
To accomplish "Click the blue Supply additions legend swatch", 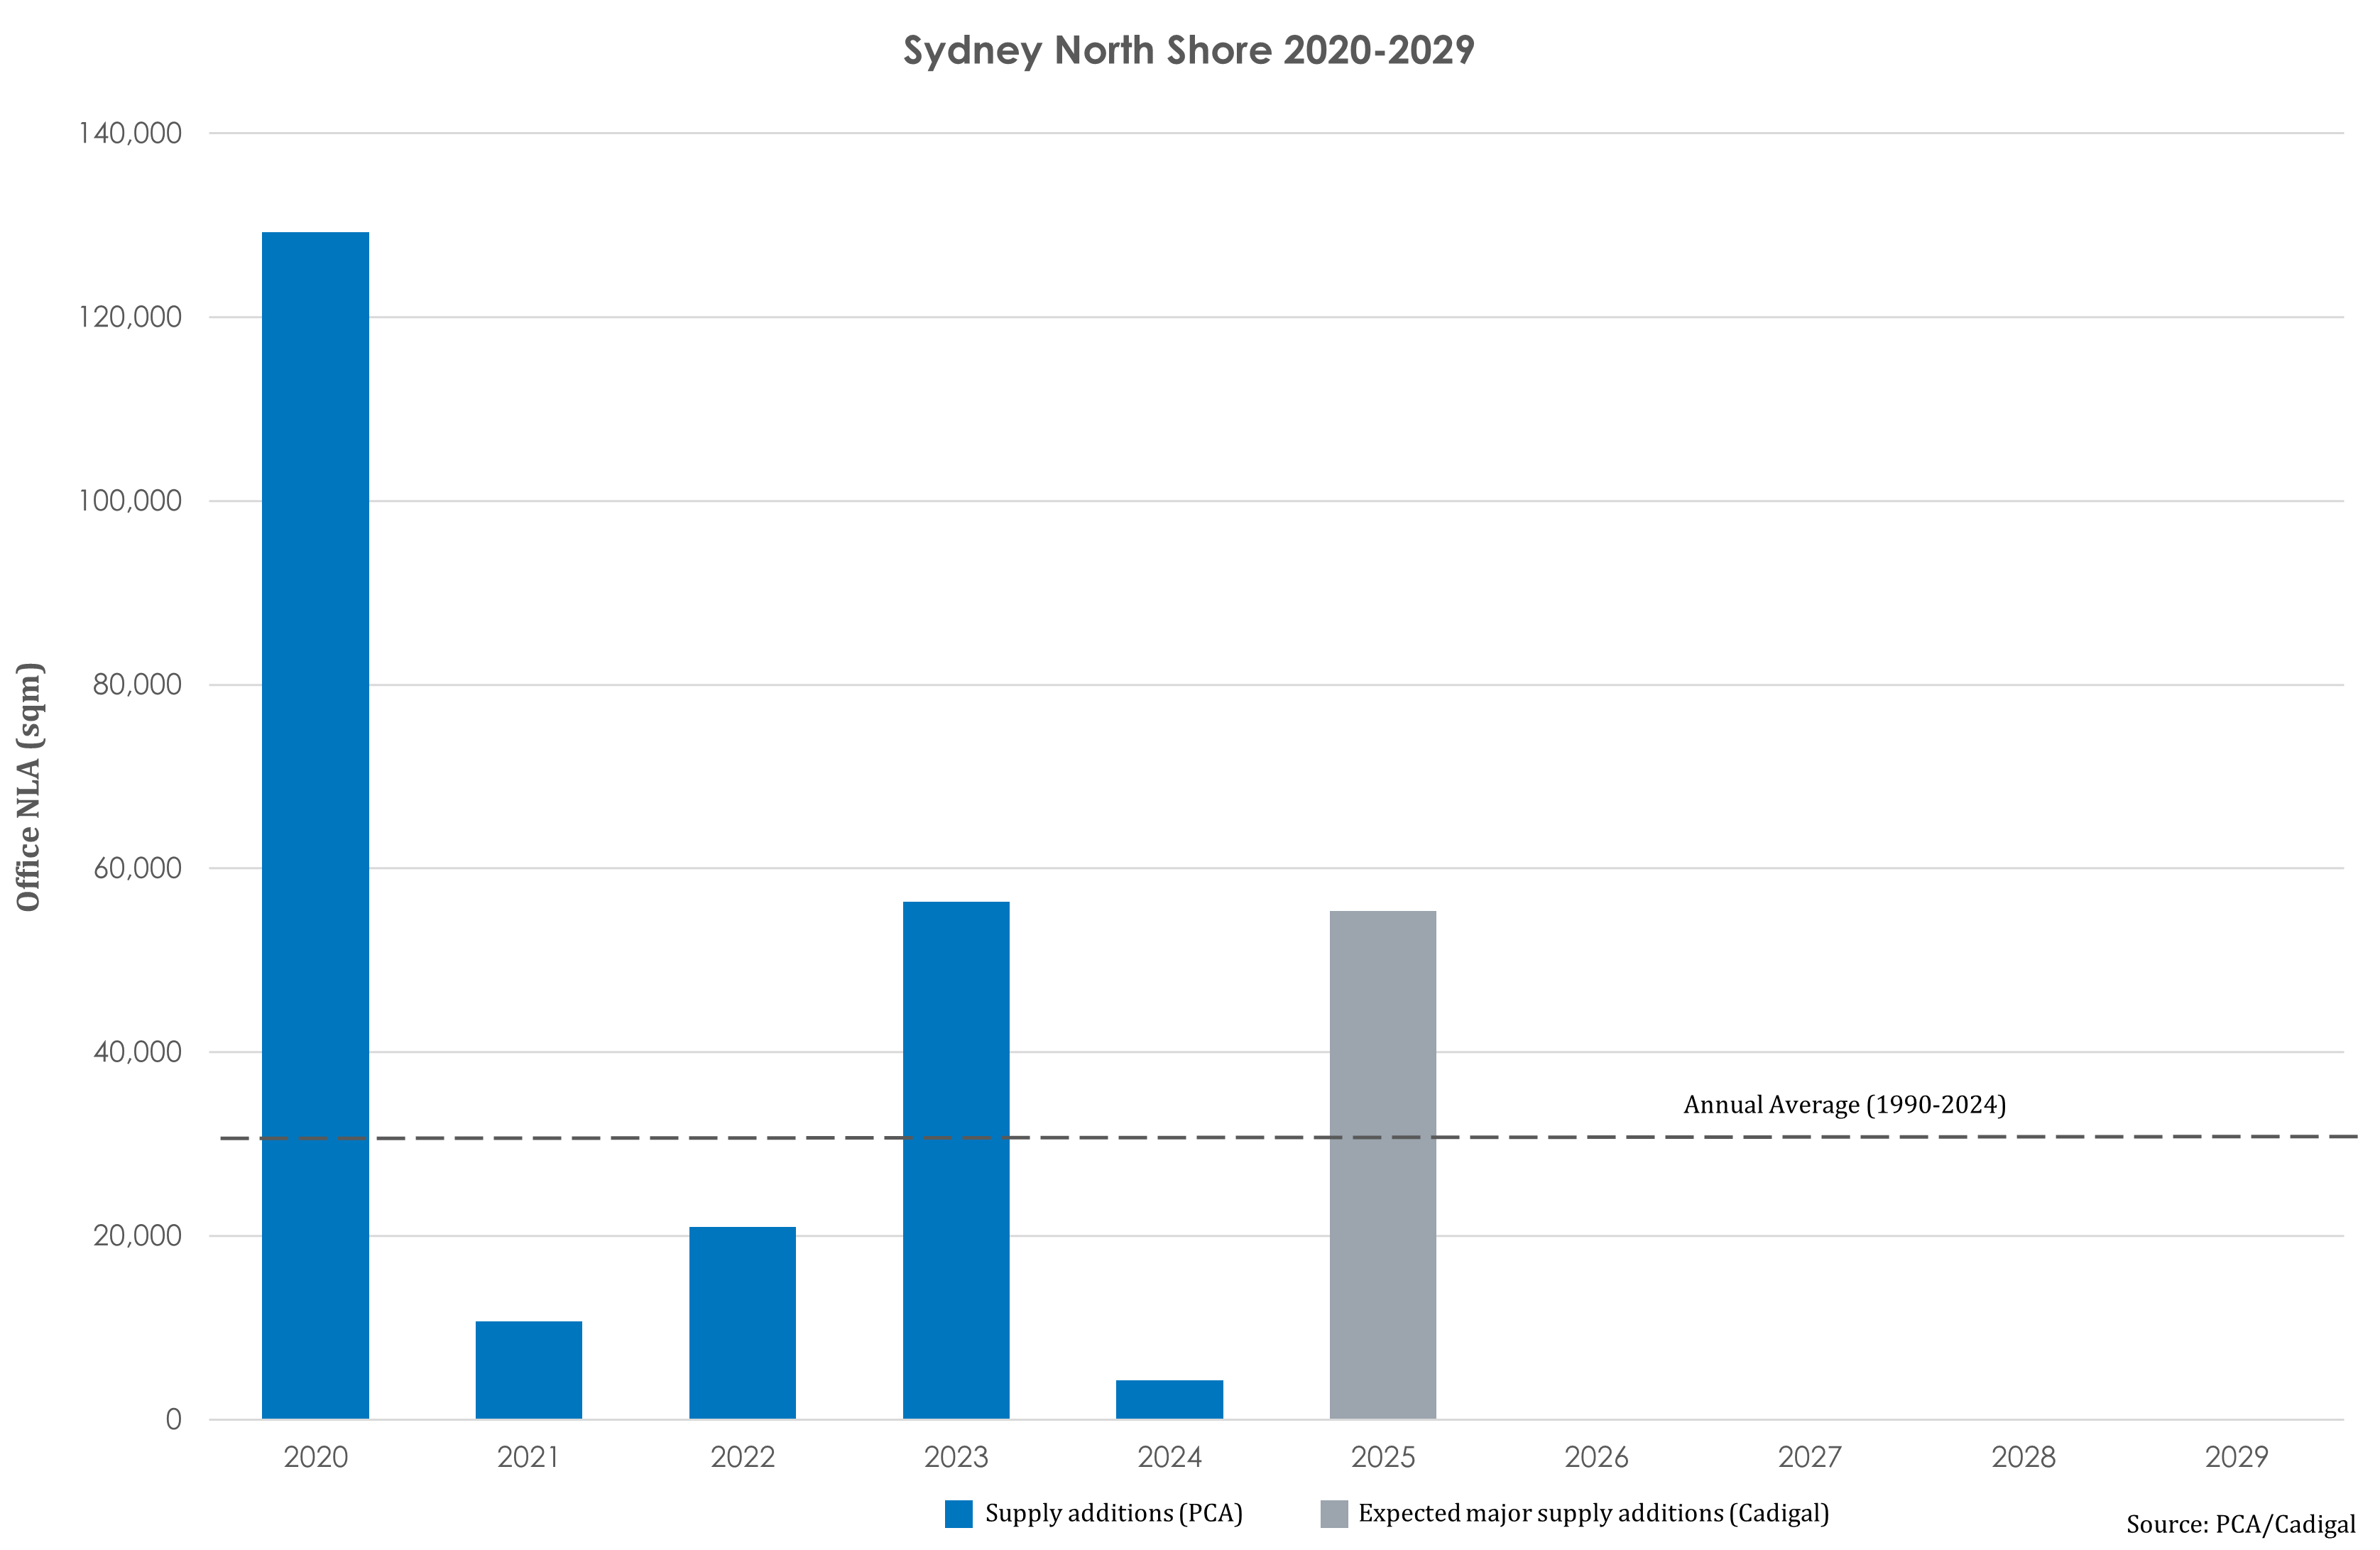I will (x=958, y=1513).
